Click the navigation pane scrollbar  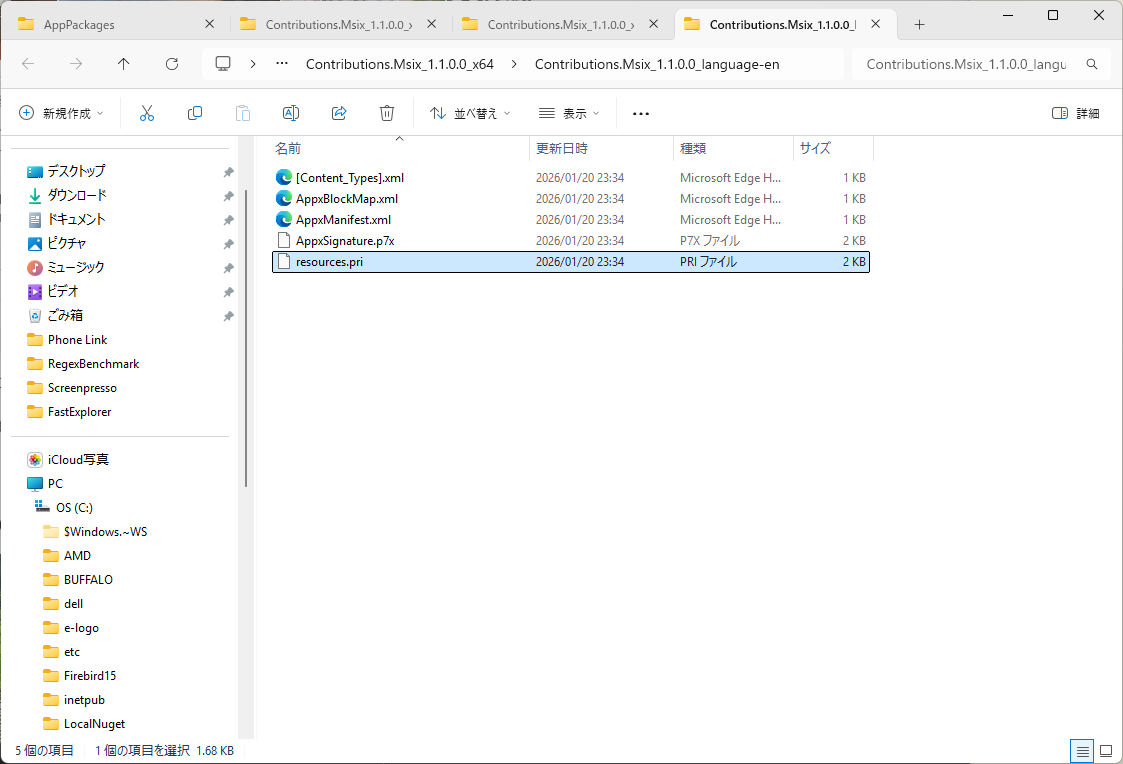(x=246, y=338)
